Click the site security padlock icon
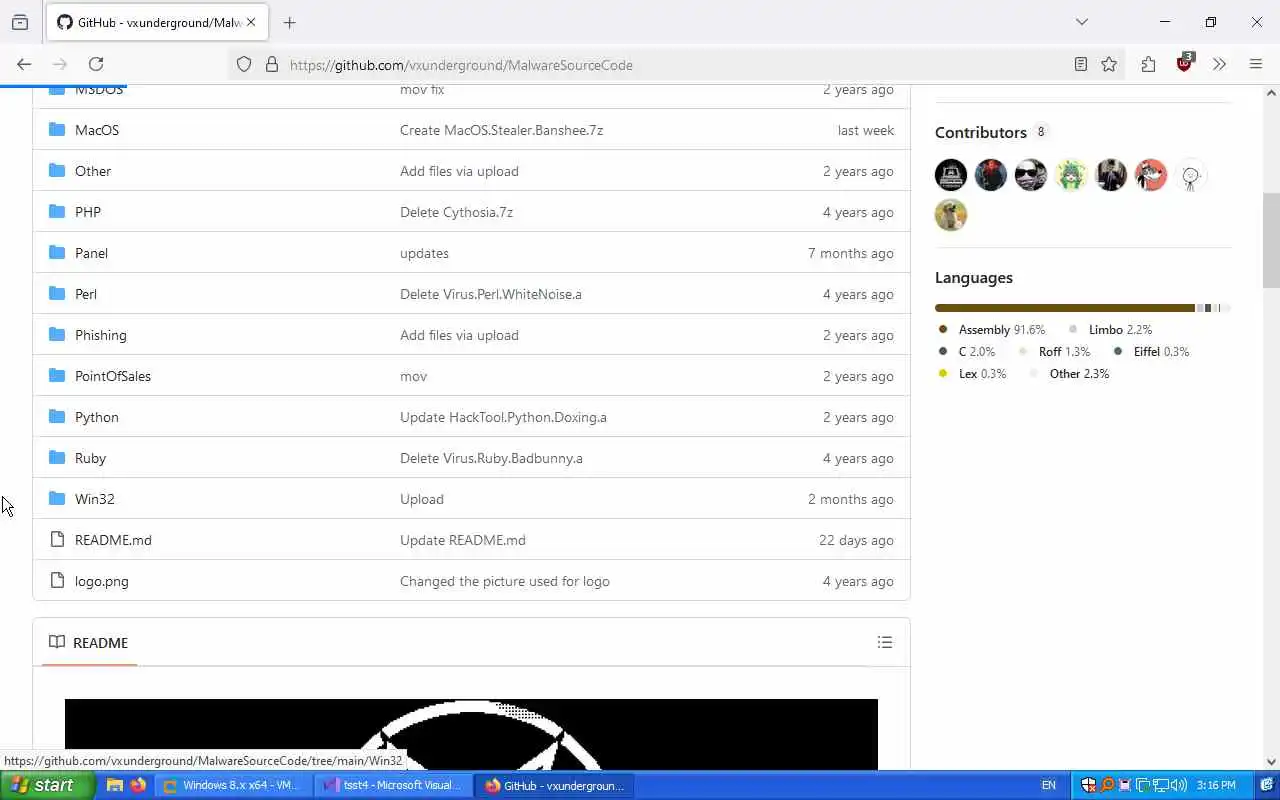 (x=271, y=64)
